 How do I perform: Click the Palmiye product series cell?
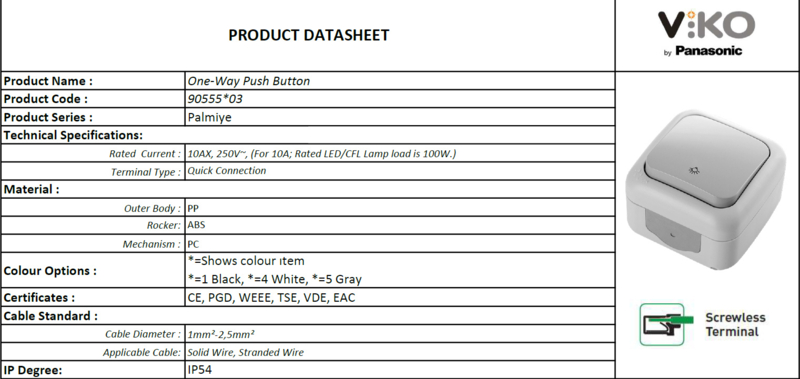coord(400,117)
